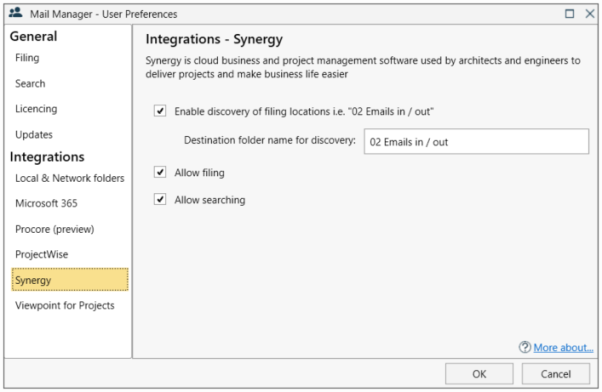The image size is (602, 392).
Task: Confirm settings with the OK button
Action: [x=479, y=374]
